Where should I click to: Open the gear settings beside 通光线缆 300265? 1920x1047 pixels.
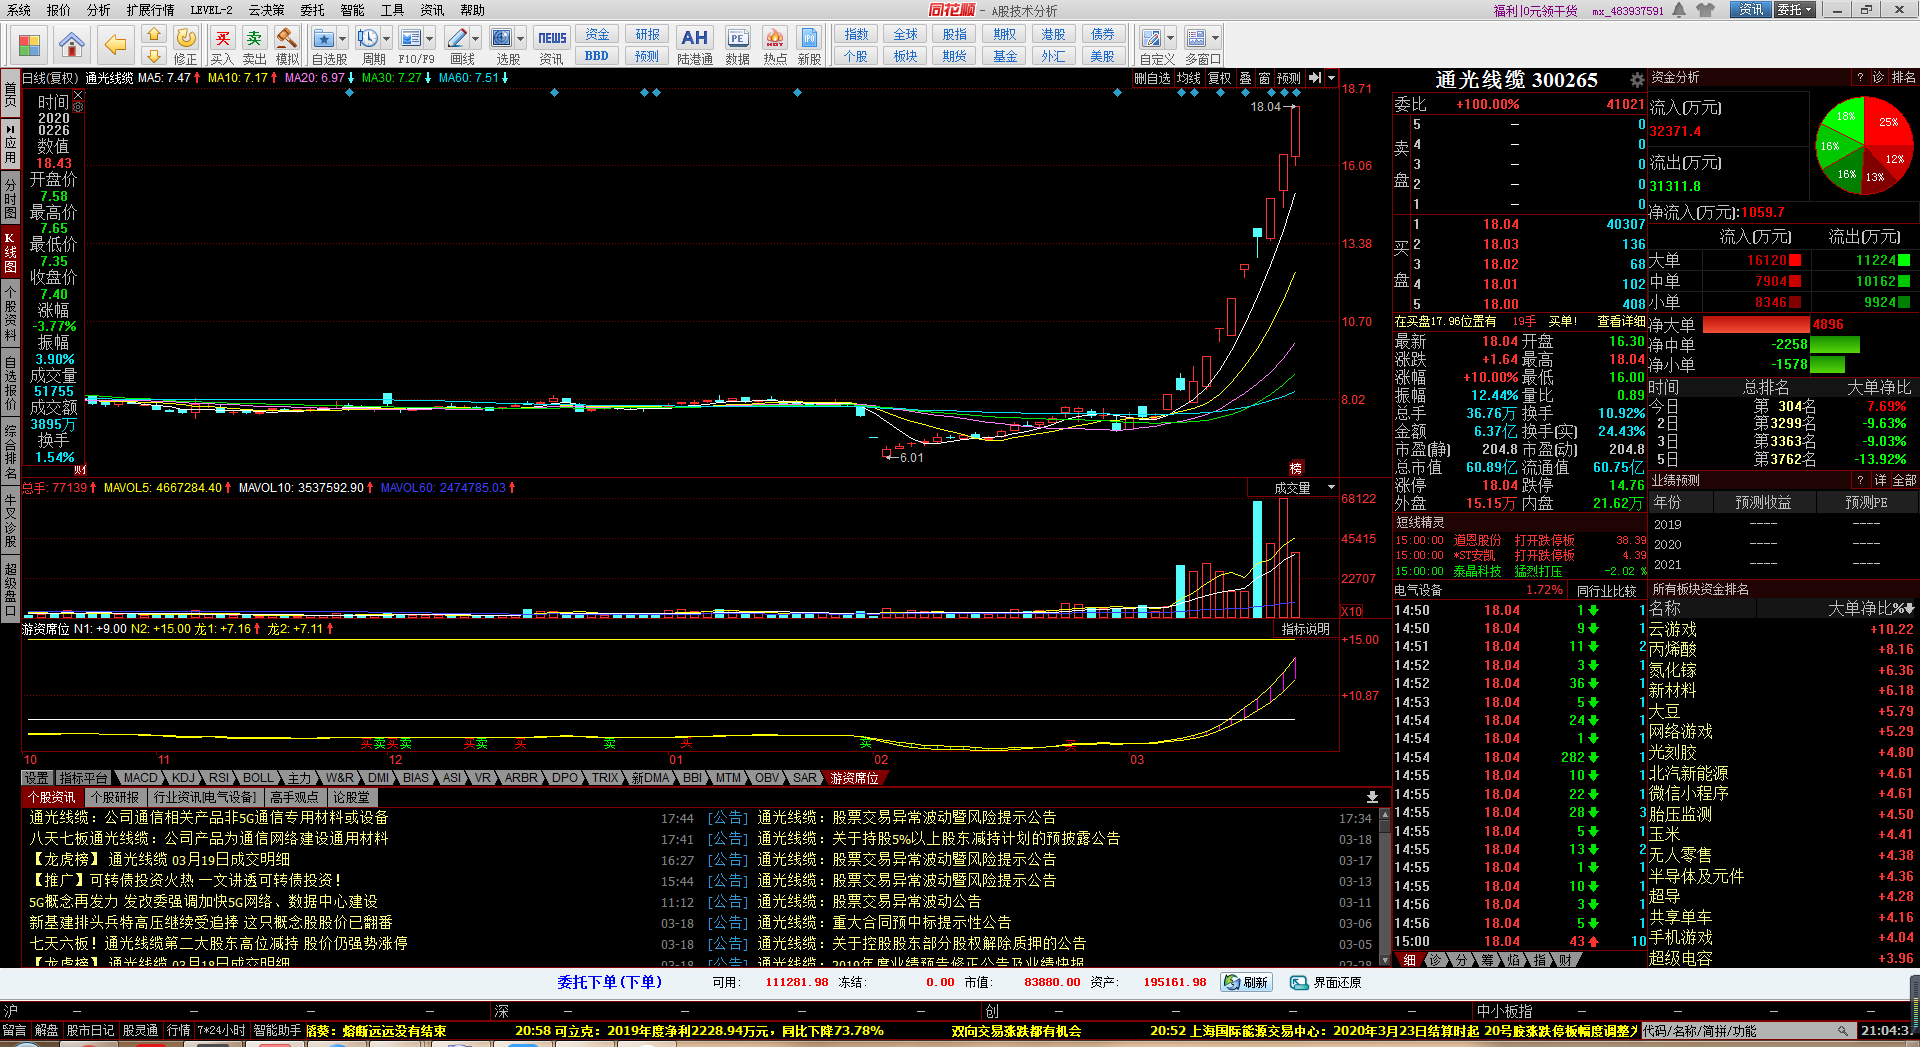tap(1637, 80)
